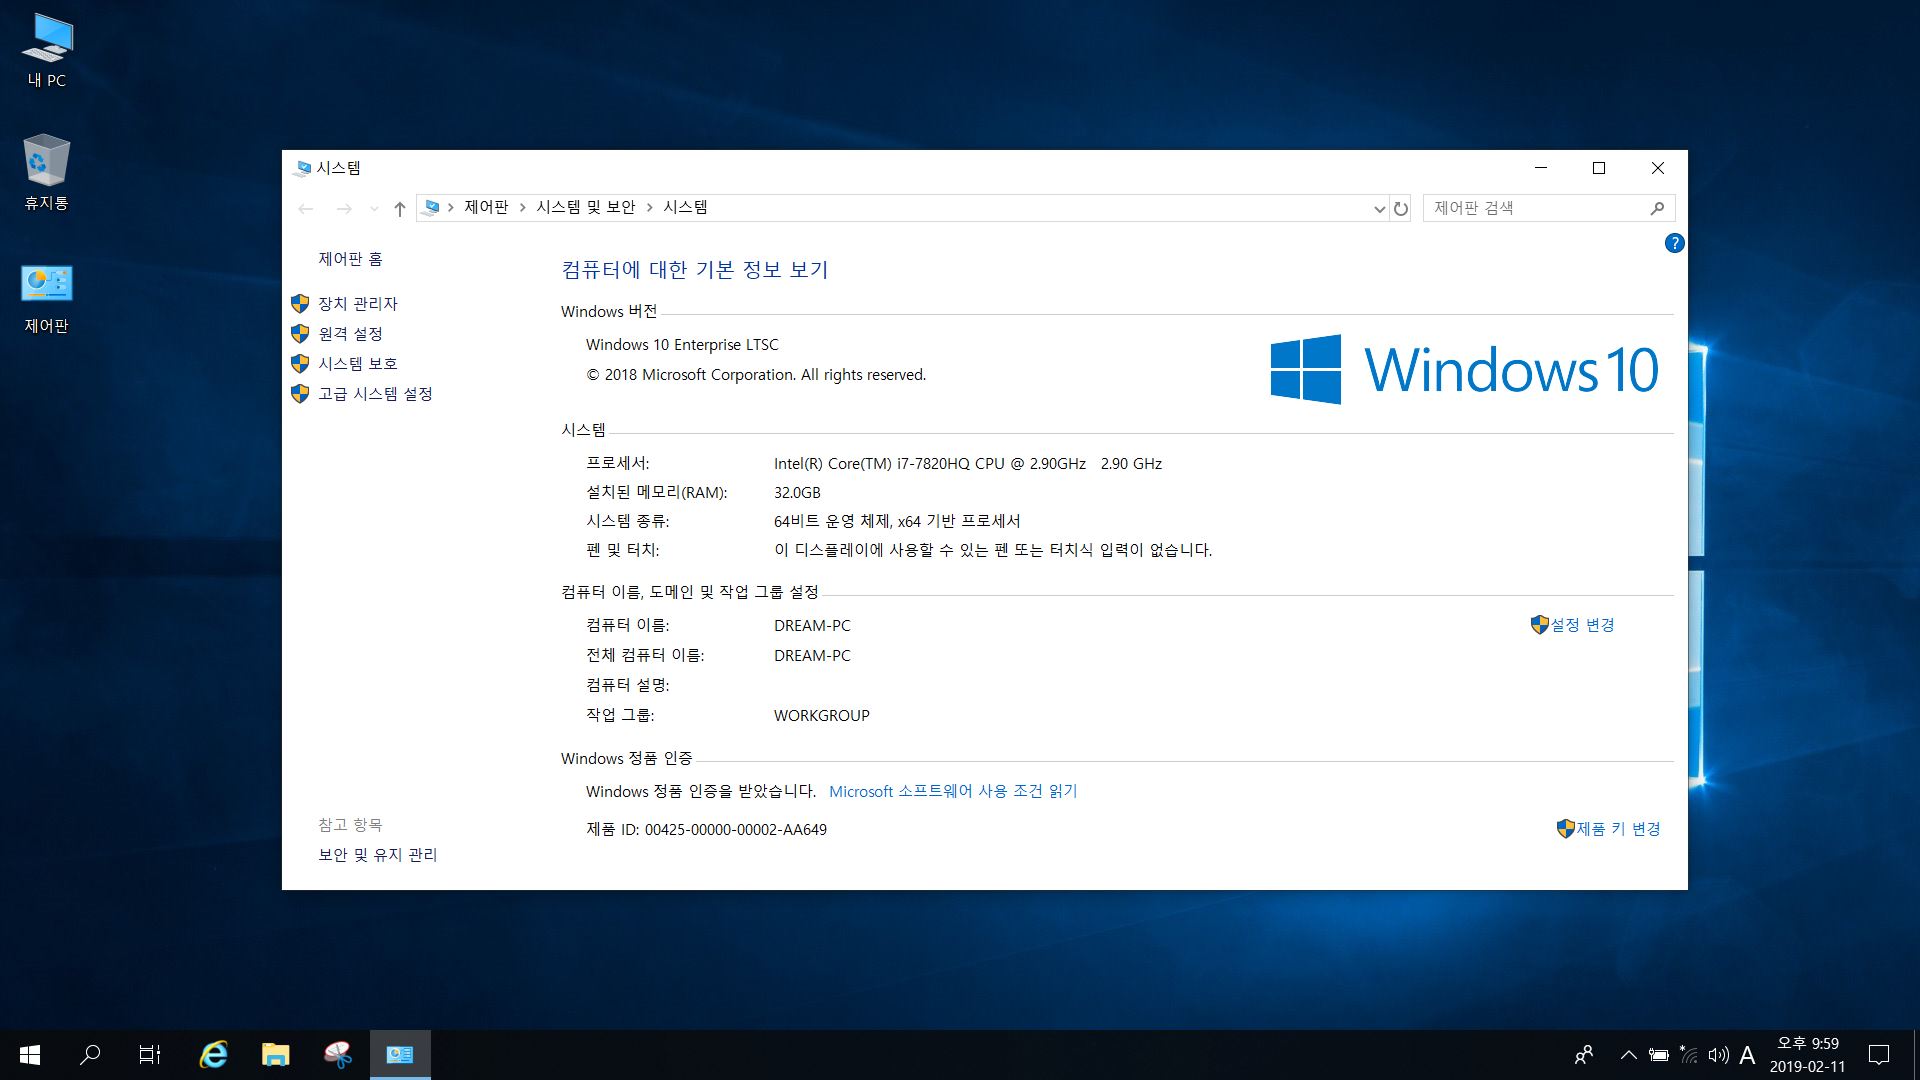Expand the chevron before 제어판 in breadcrumb
Image resolution: width=1920 pixels, height=1080 pixels.
[x=451, y=207]
